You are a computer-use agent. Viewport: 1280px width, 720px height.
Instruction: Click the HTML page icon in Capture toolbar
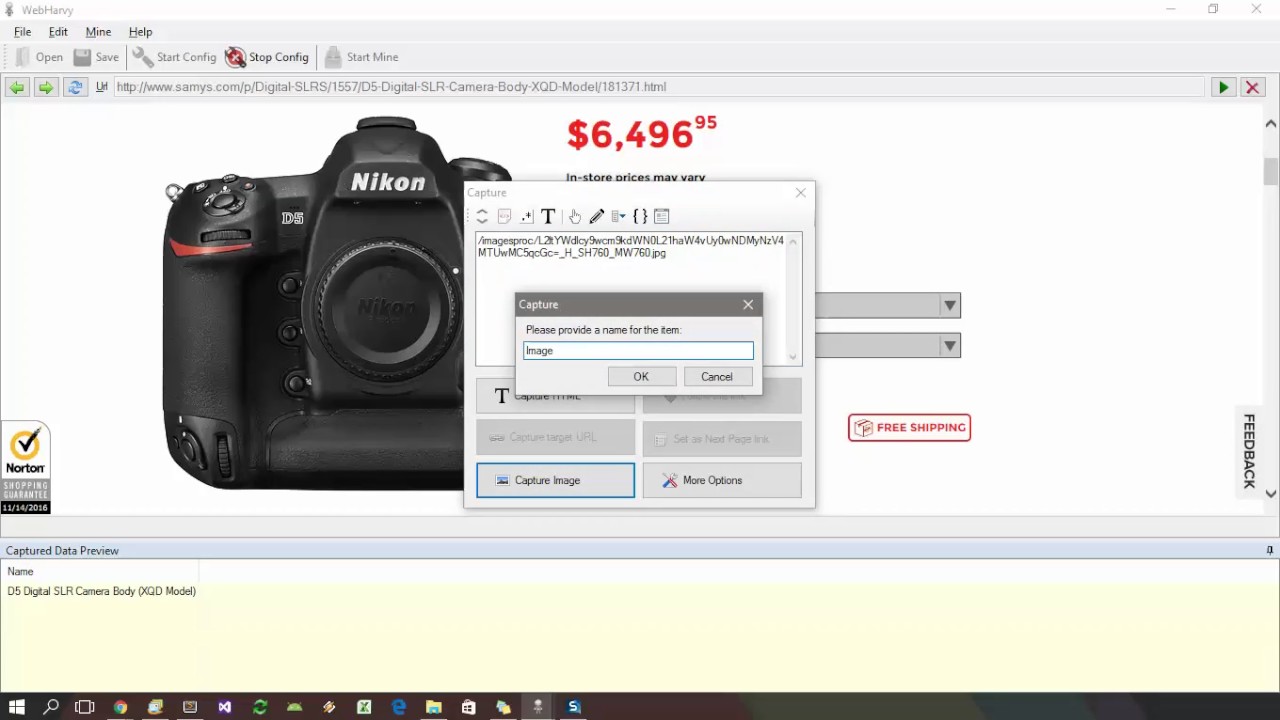click(x=504, y=216)
